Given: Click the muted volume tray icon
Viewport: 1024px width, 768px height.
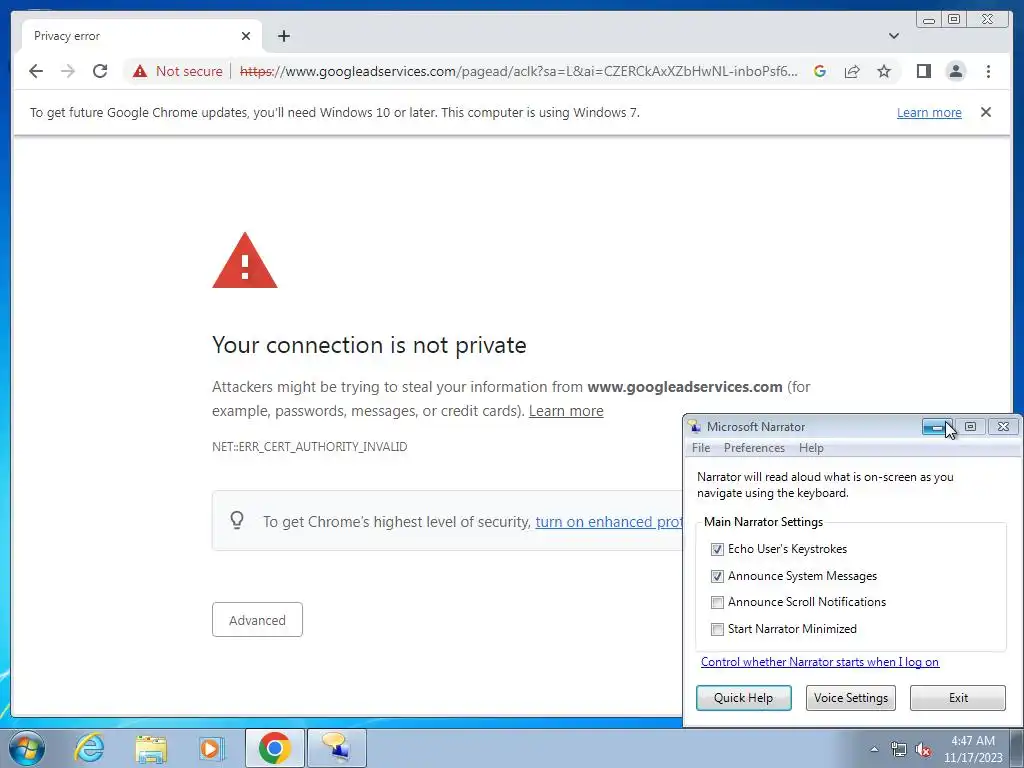Looking at the screenshot, I should point(923,749).
